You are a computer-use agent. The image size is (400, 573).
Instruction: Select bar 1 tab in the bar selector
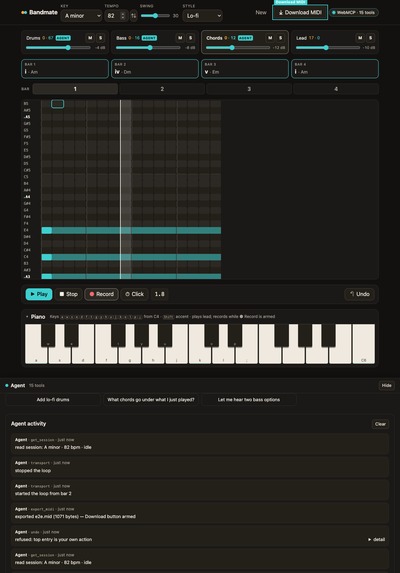pyautogui.click(x=75, y=89)
